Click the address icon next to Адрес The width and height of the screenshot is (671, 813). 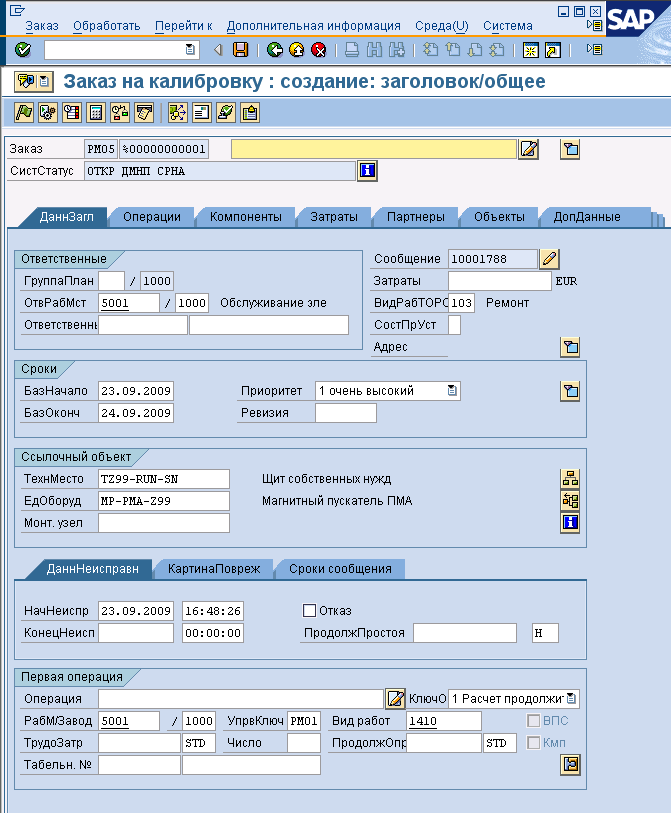(570, 347)
